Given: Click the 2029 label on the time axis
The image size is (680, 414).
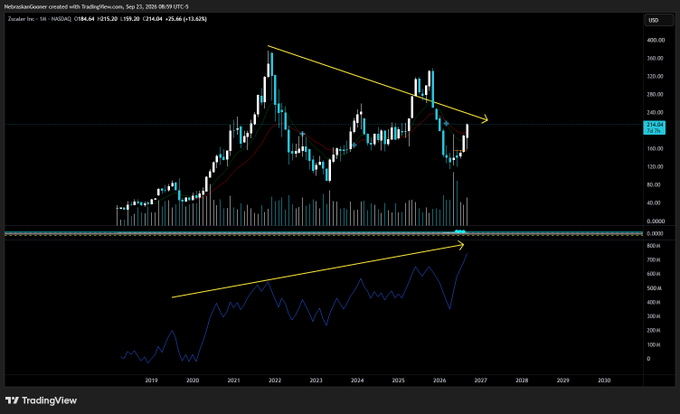Looking at the screenshot, I should tap(563, 380).
